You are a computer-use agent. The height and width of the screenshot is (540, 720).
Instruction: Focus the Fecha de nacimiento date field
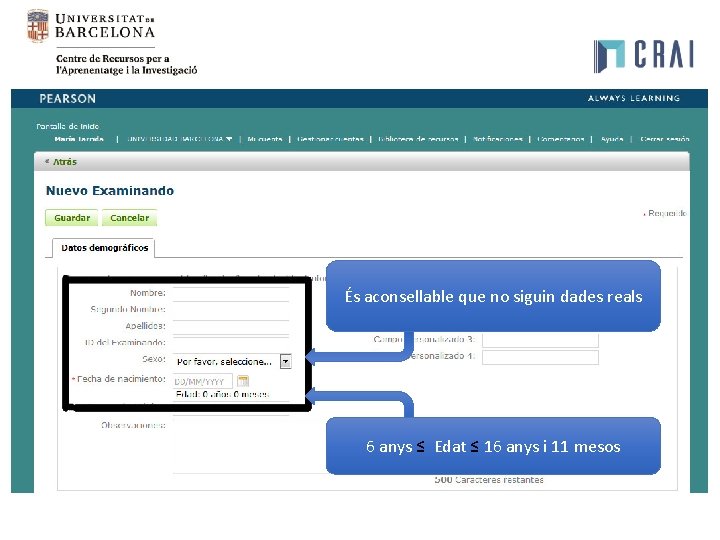(202, 381)
